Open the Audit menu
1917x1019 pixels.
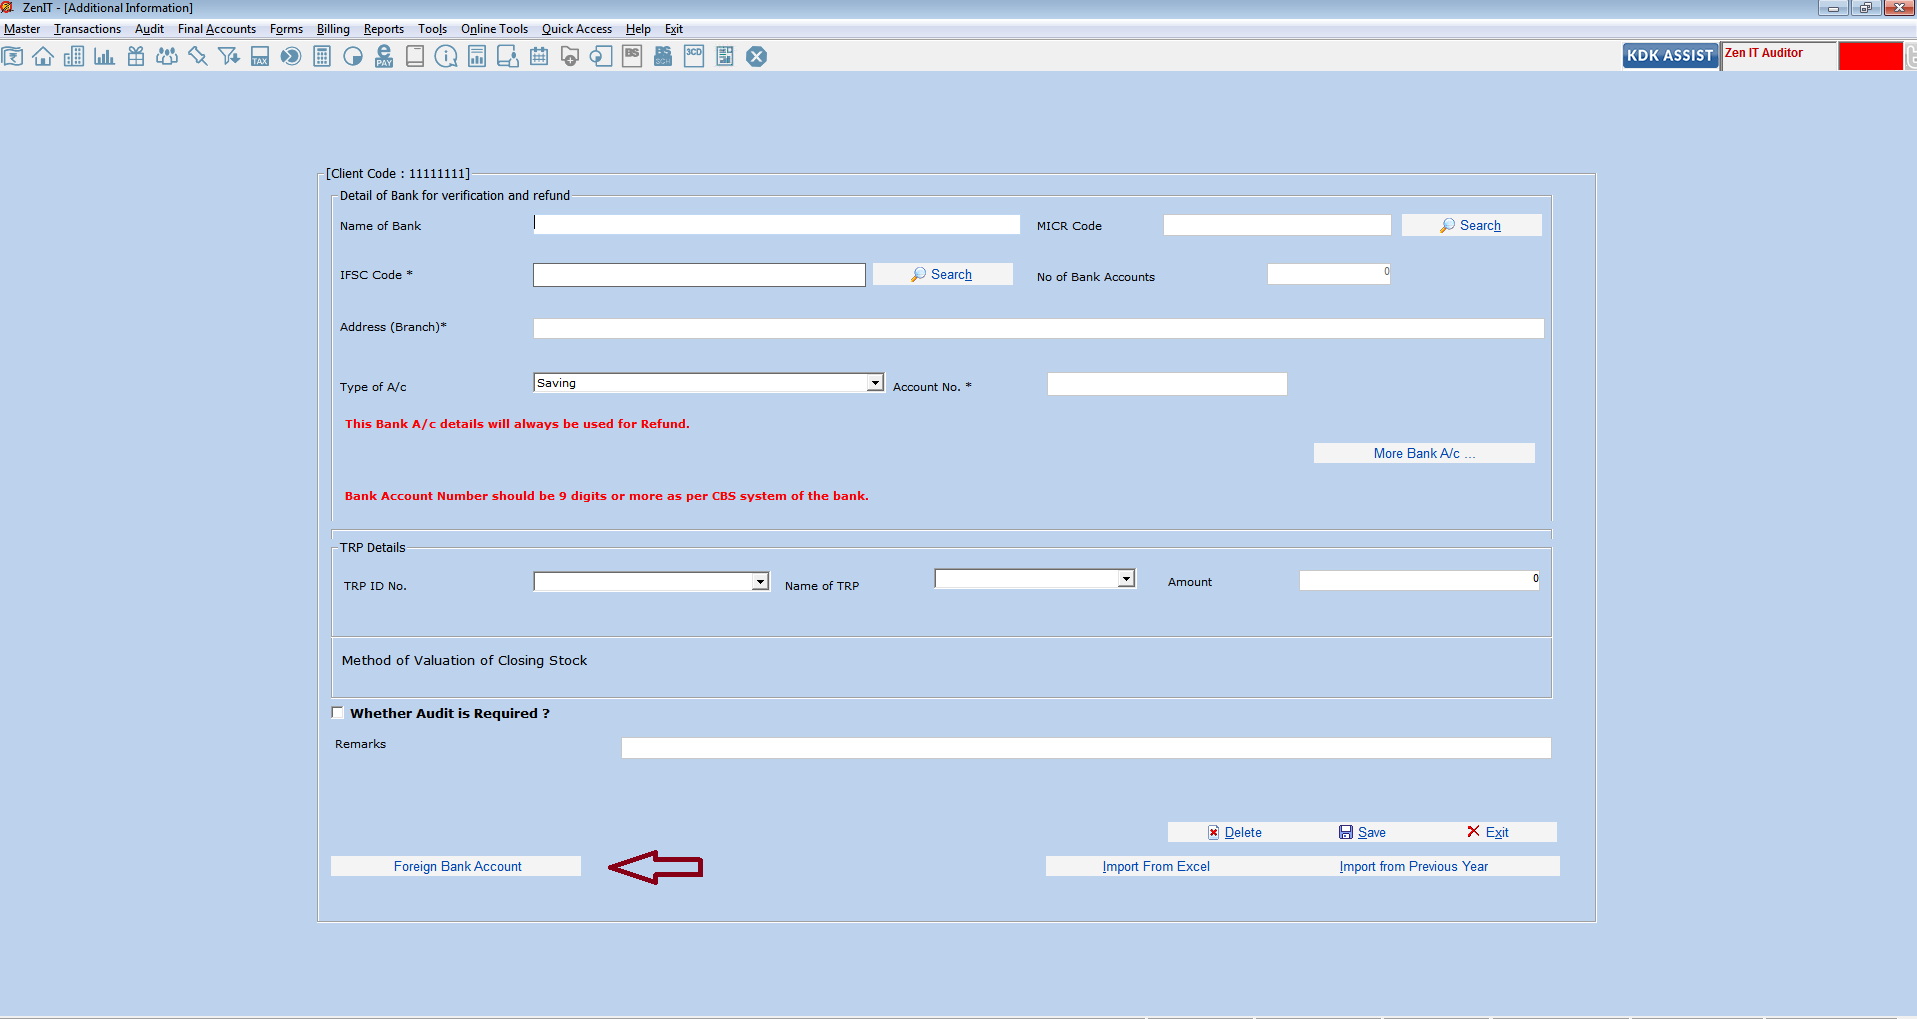tap(149, 29)
